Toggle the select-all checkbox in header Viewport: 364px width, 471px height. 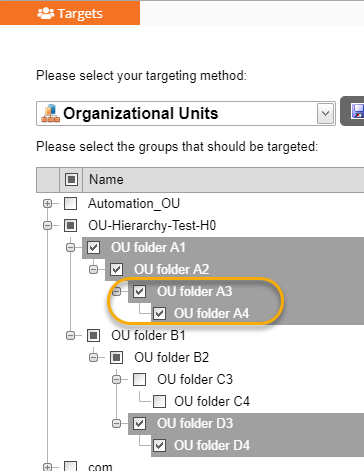(71, 180)
